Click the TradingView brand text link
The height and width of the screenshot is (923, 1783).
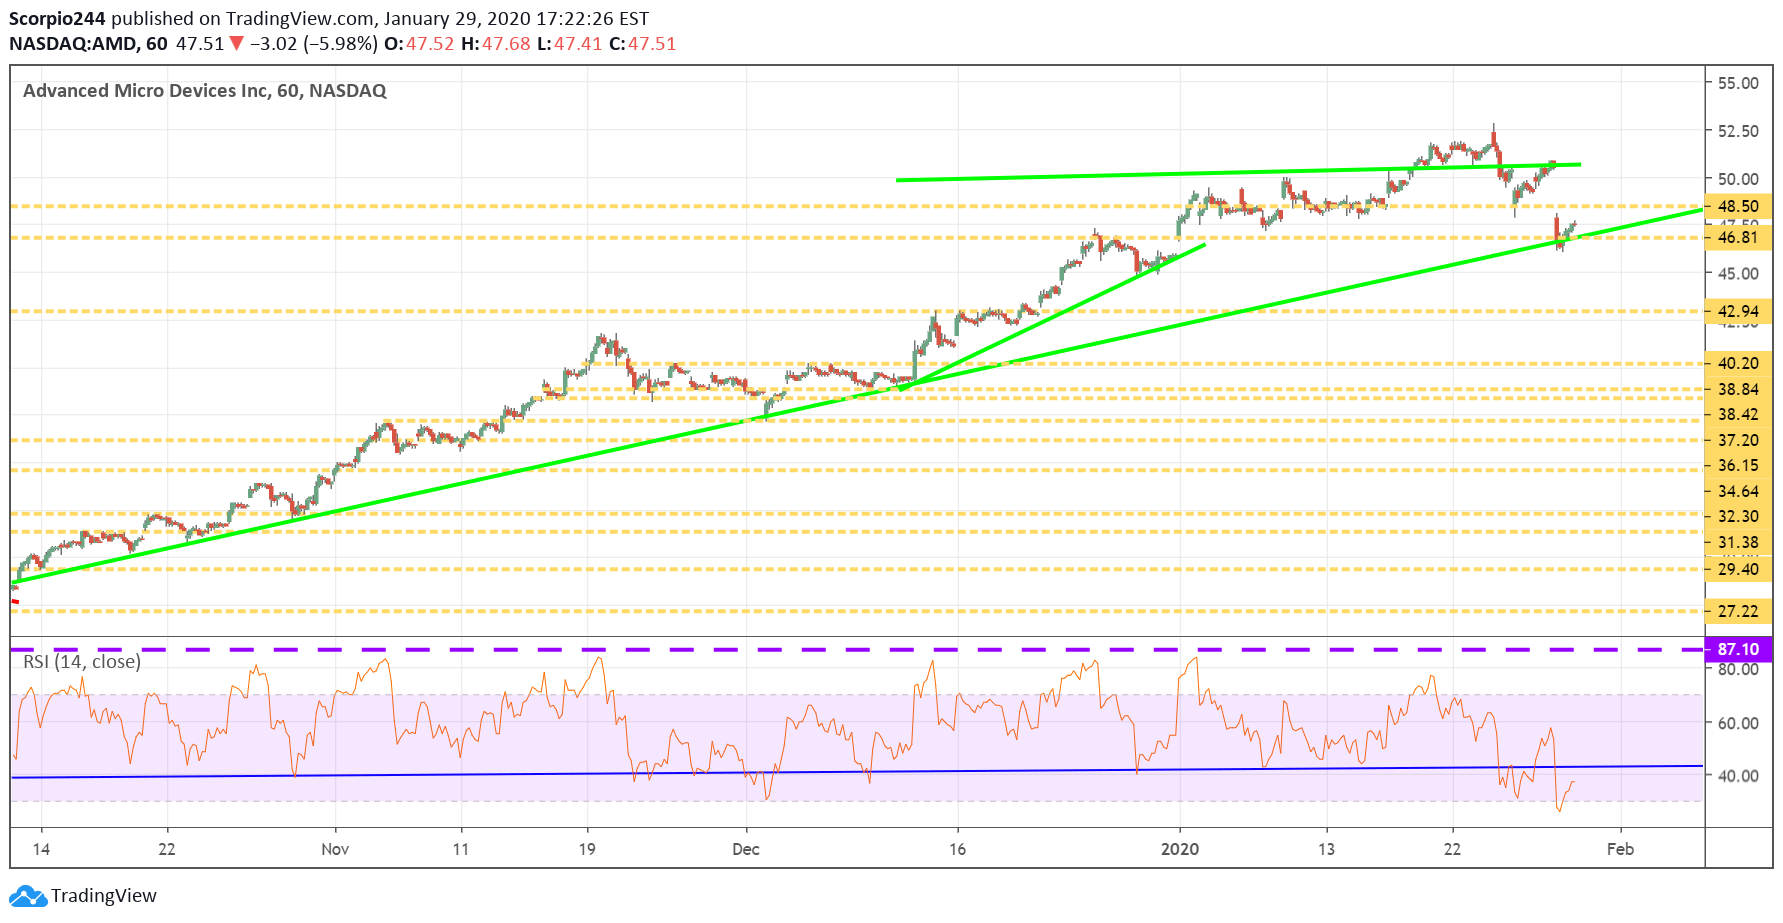tap(104, 896)
